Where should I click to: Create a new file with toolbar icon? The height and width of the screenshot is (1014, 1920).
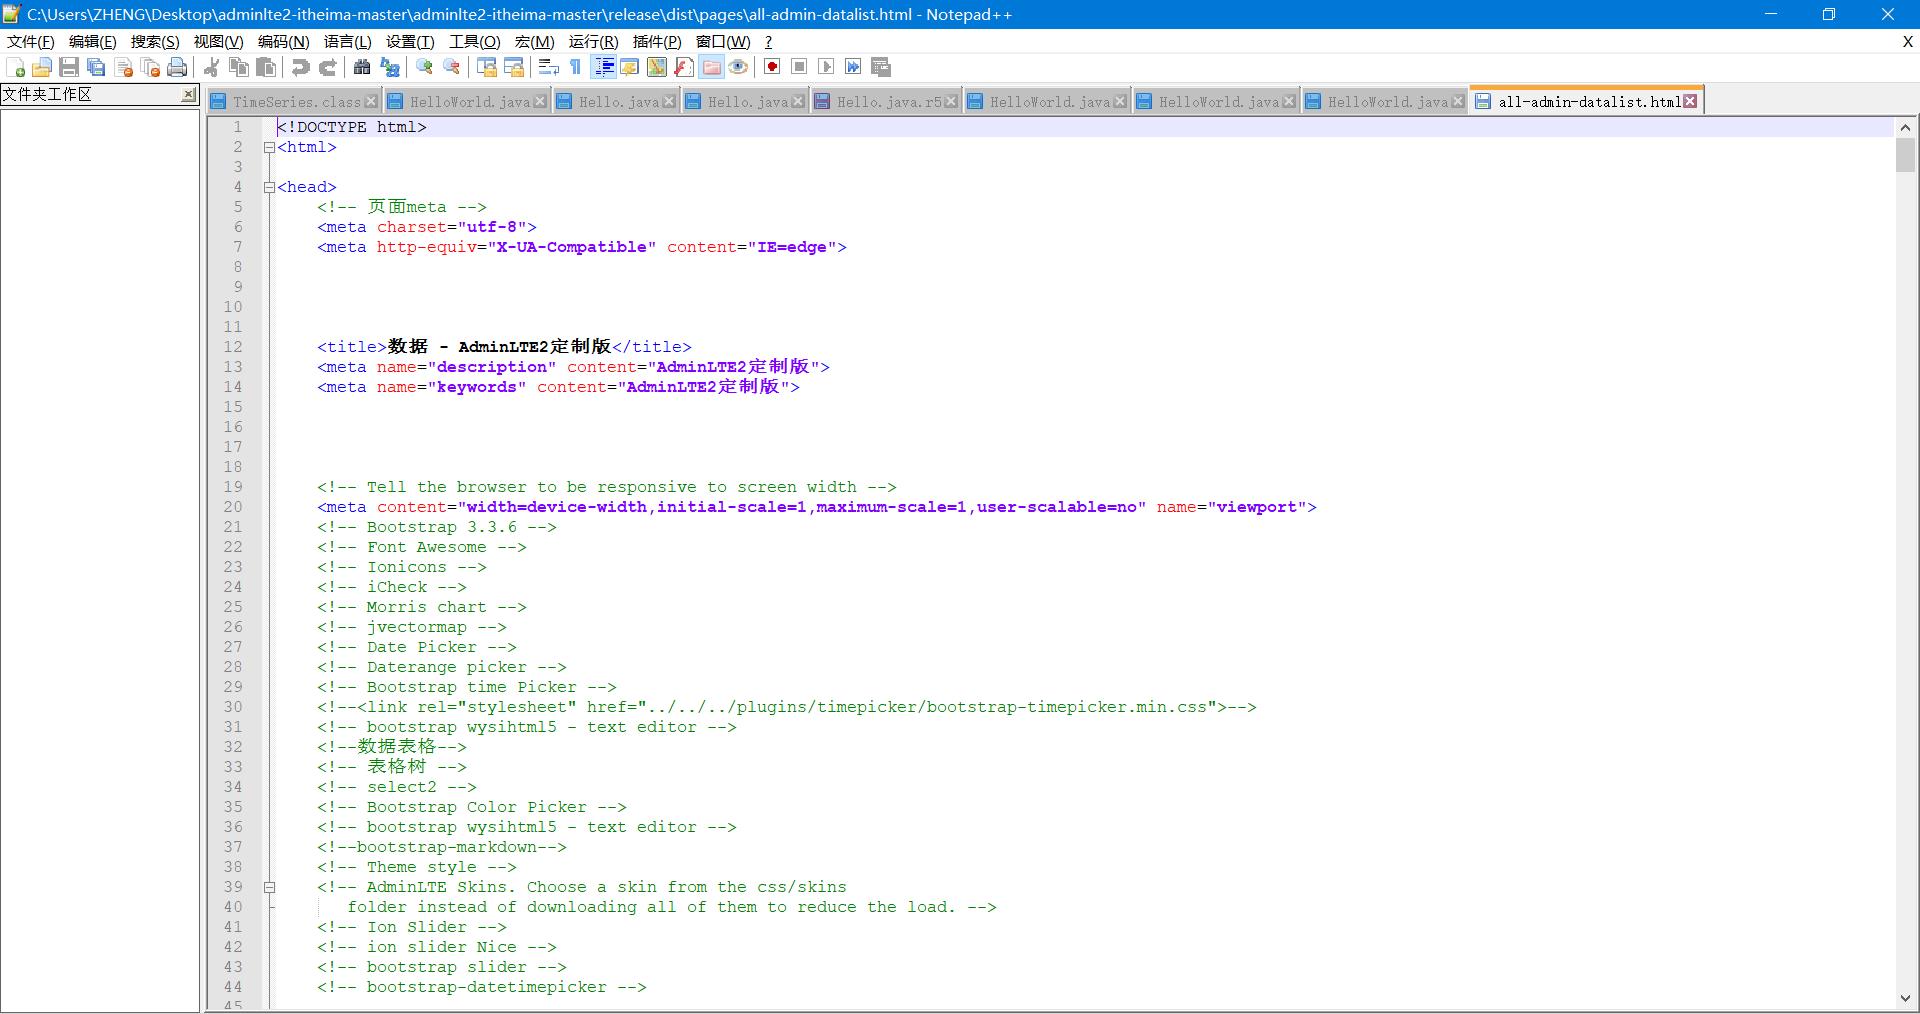click(16, 67)
